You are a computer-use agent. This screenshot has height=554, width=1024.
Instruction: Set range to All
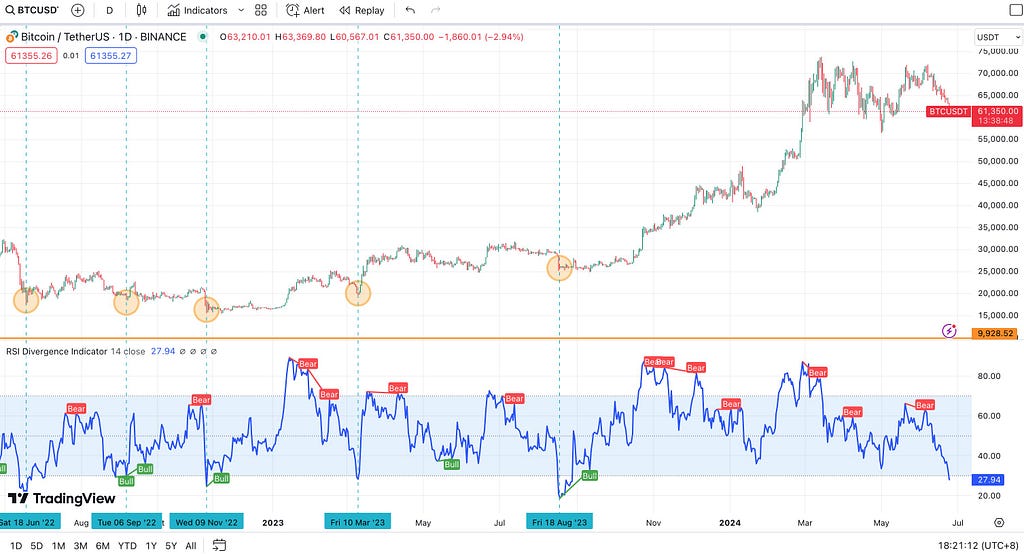pyautogui.click(x=191, y=546)
